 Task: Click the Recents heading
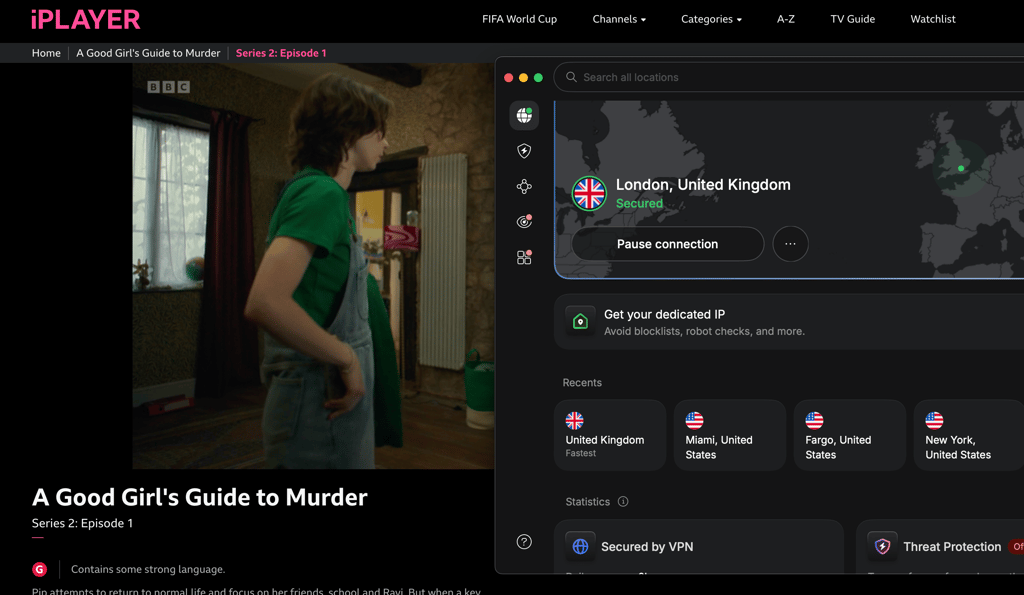582,383
